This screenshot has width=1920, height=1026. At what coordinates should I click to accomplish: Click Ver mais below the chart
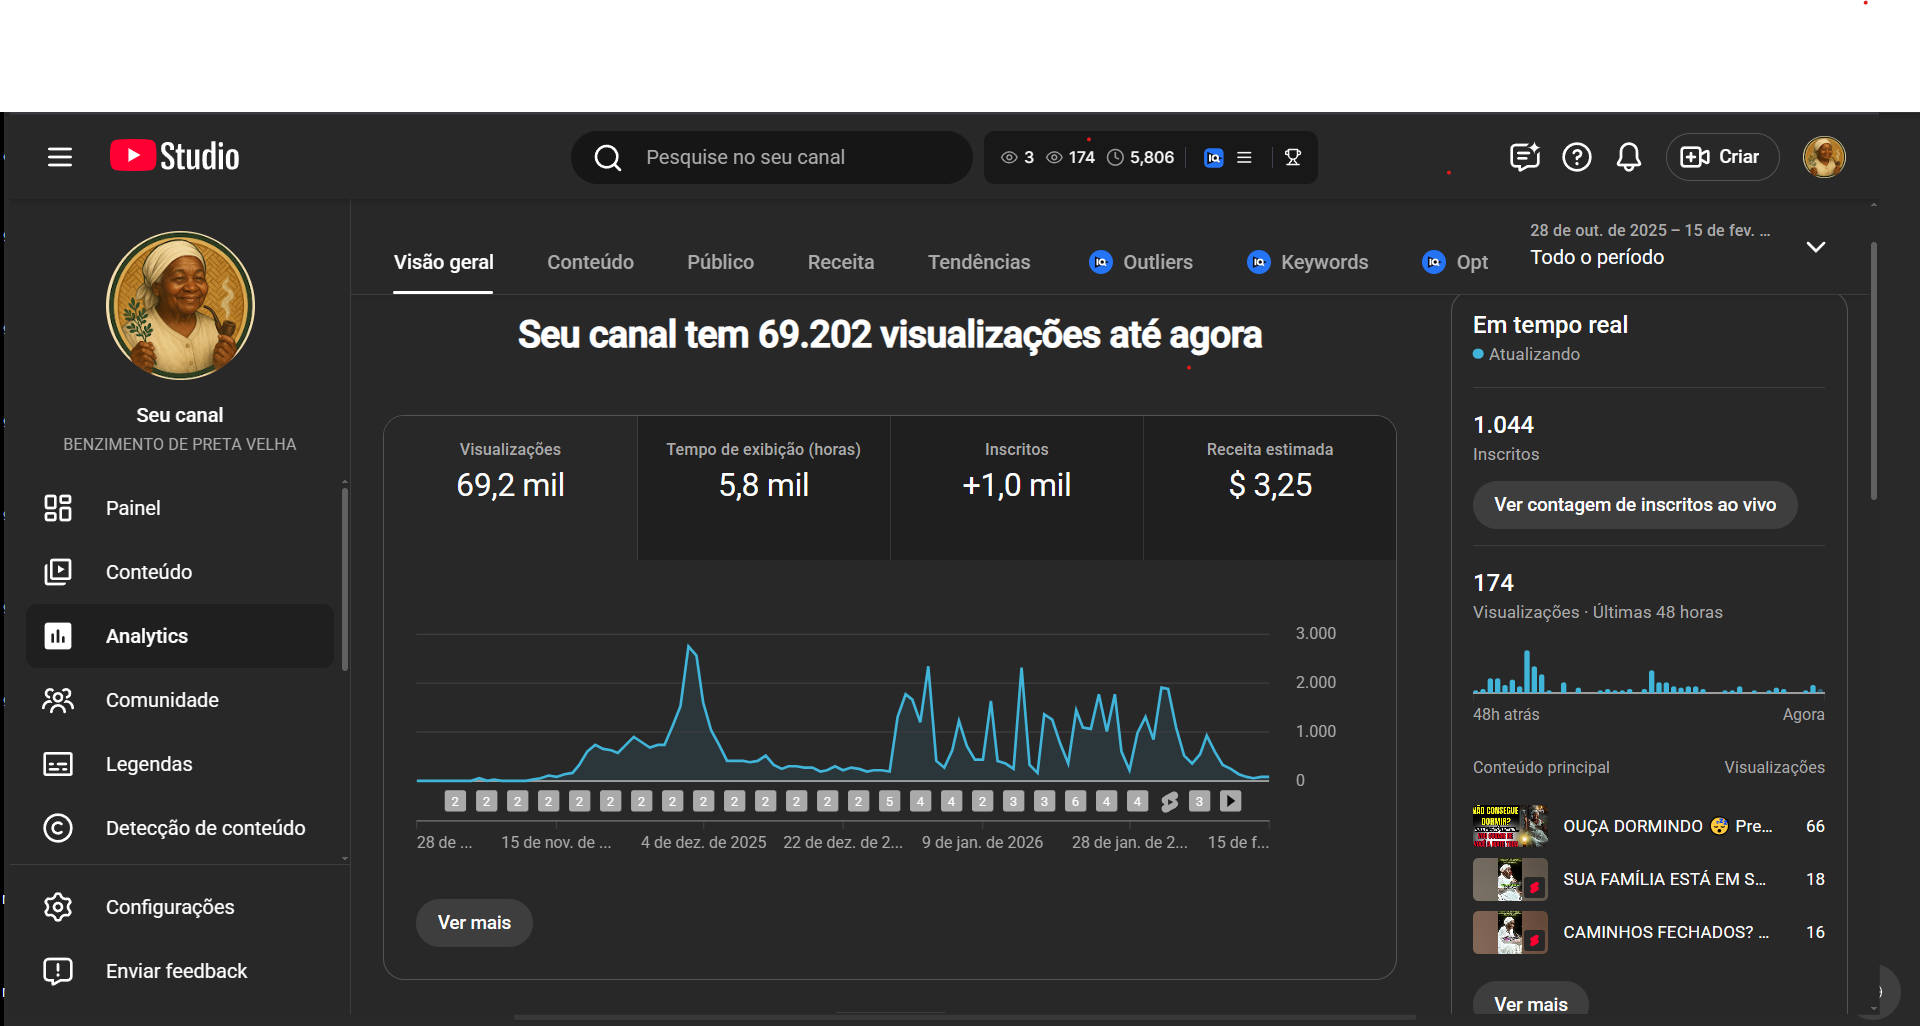coord(474,922)
